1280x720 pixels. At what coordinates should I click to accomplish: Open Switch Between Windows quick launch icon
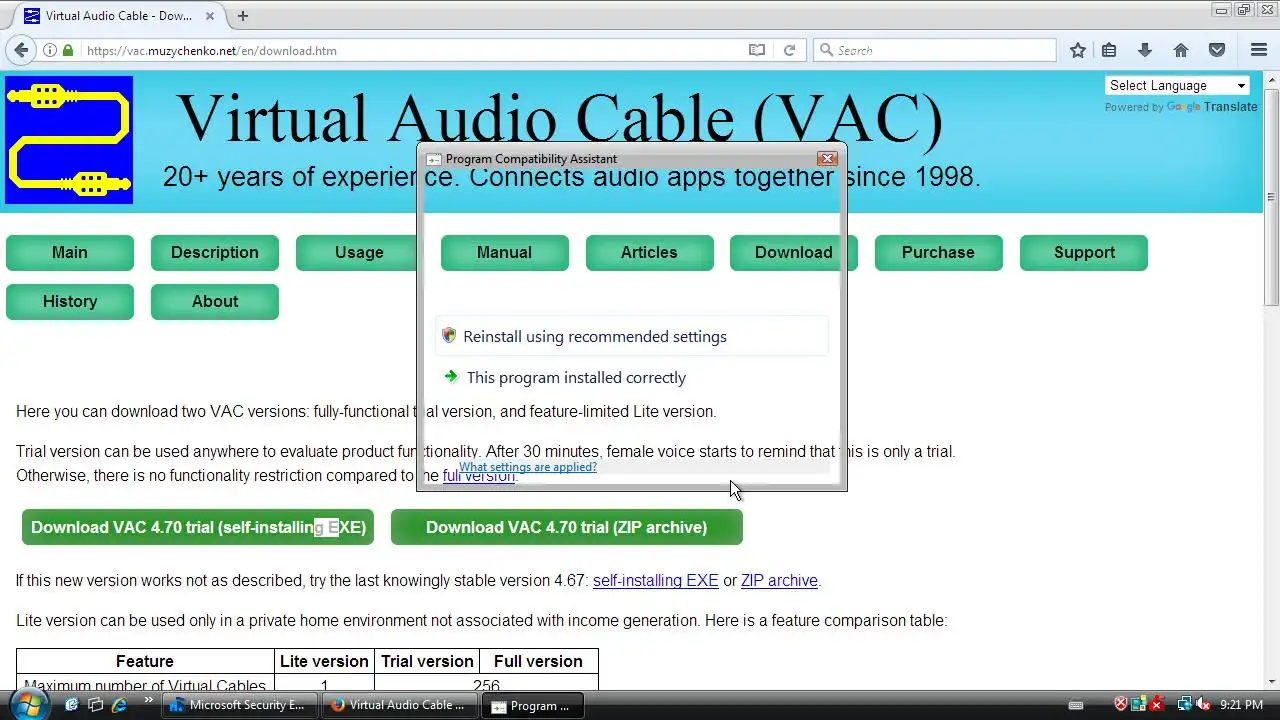(x=96, y=705)
